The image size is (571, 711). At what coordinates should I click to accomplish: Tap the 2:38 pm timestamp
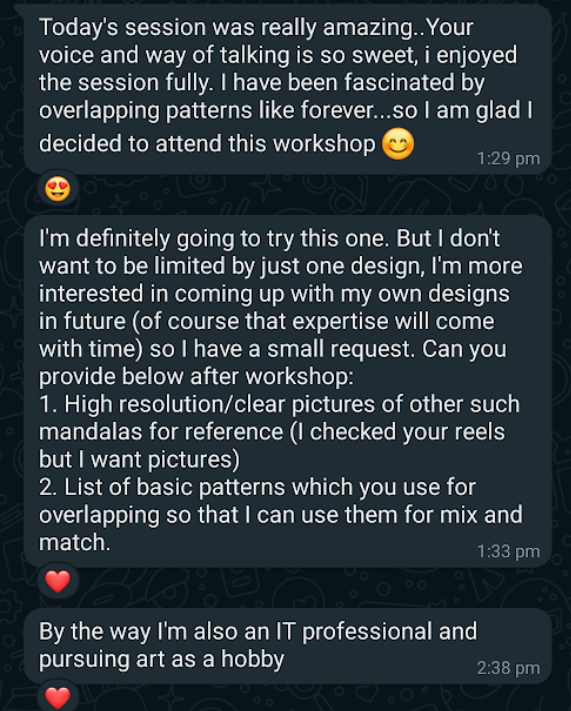508,668
